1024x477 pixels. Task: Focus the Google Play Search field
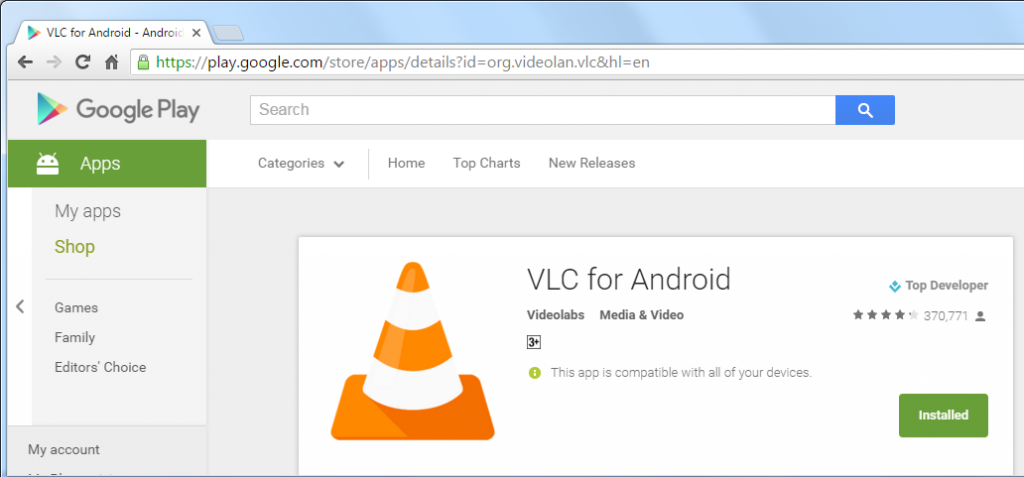[543, 110]
